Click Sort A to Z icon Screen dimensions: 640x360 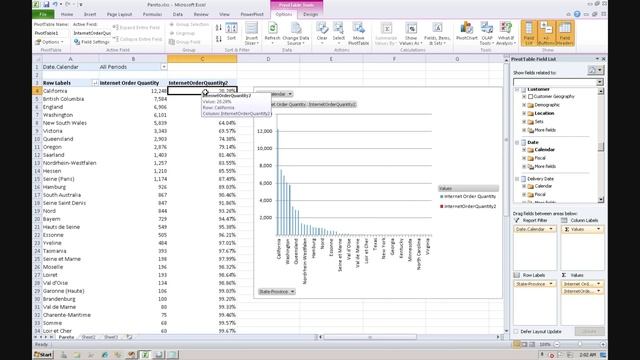tap(219, 28)
